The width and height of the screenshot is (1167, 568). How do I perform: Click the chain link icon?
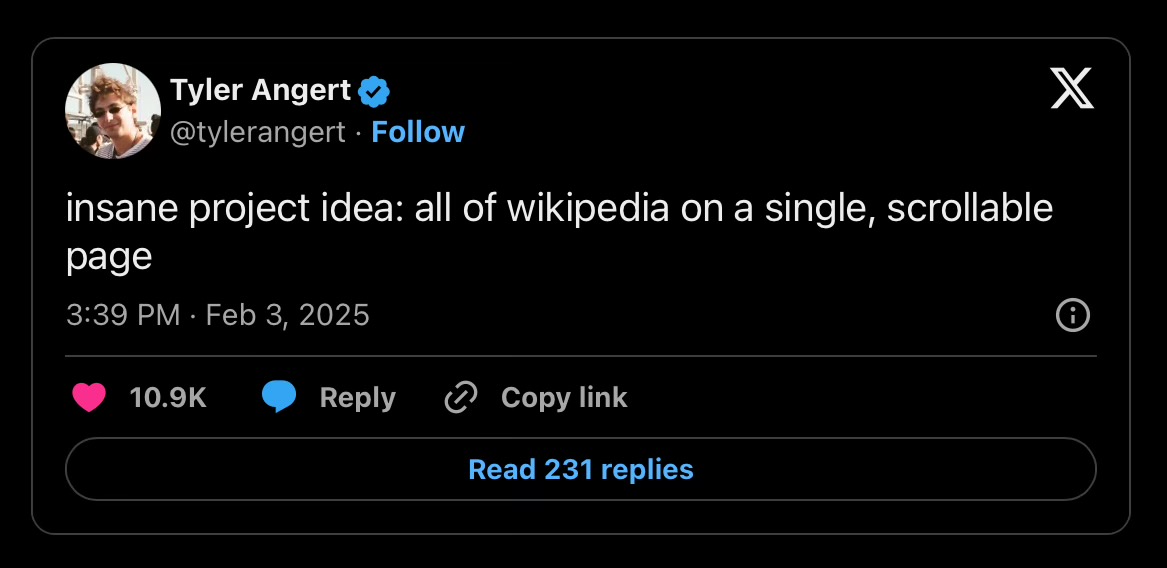(x=460, y=398)
